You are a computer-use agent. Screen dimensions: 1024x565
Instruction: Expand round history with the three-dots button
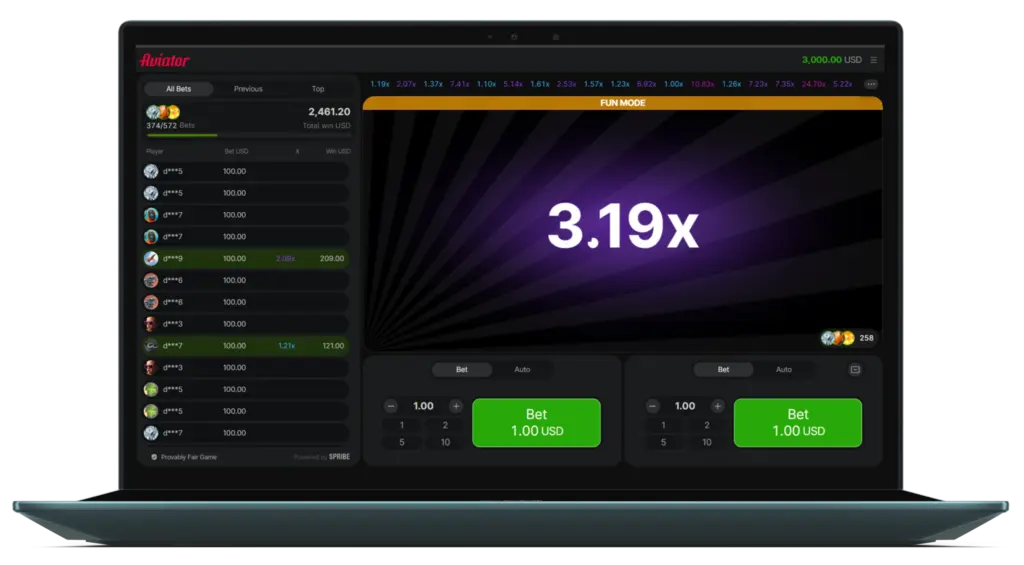(871, 84)
